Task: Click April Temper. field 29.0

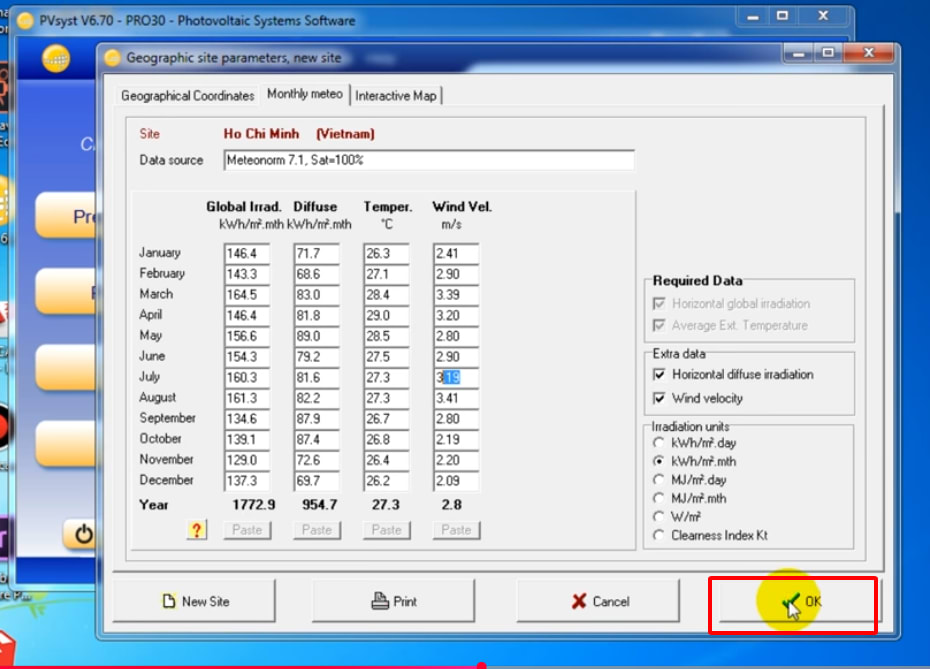Action: coord(386,315)
